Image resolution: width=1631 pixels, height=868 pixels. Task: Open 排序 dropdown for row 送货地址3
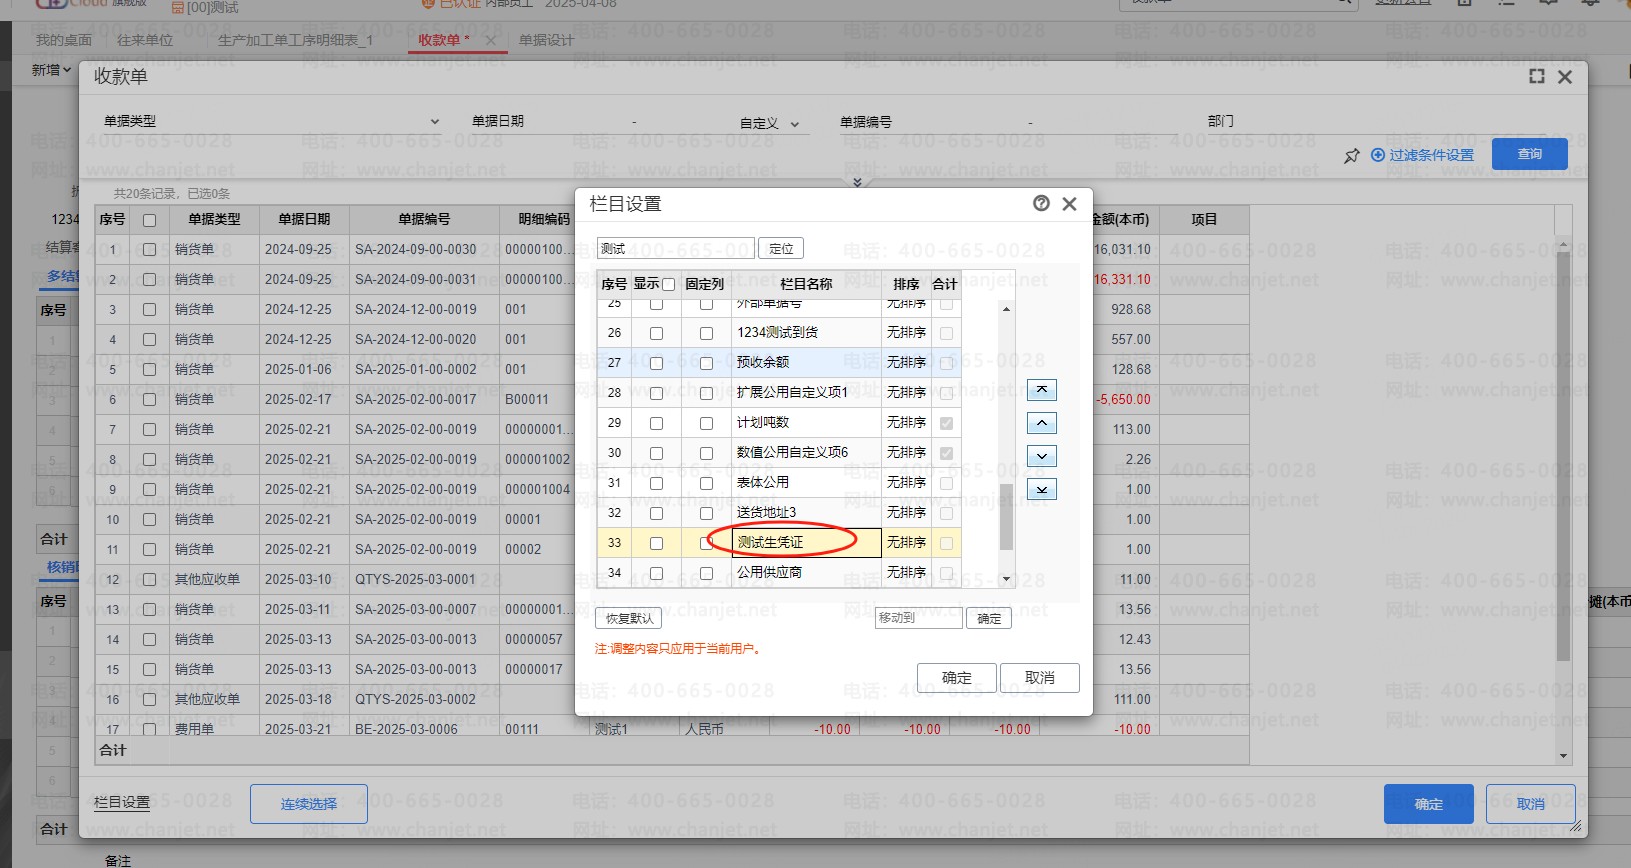click(x=906, y=512)
